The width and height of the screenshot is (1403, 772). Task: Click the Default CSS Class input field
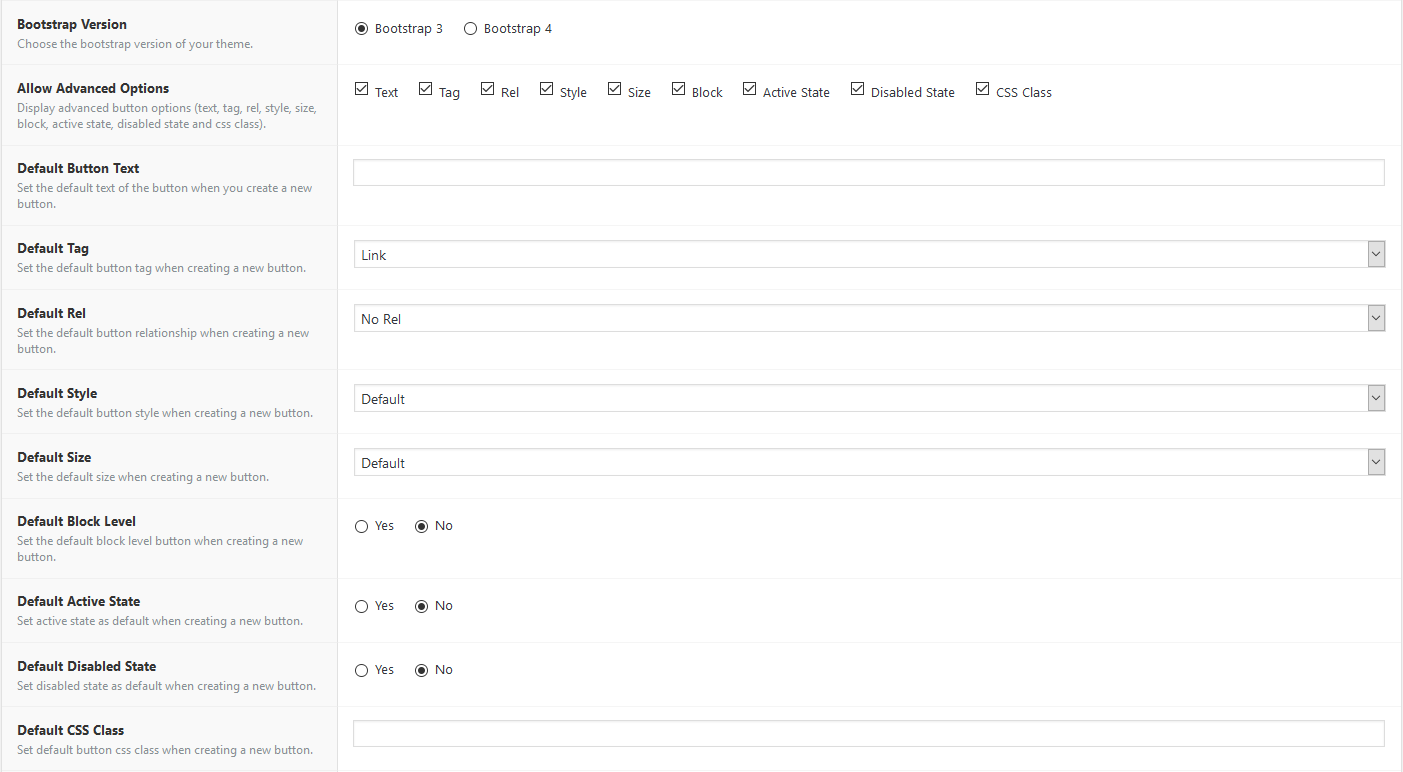[x=869, y=733]
